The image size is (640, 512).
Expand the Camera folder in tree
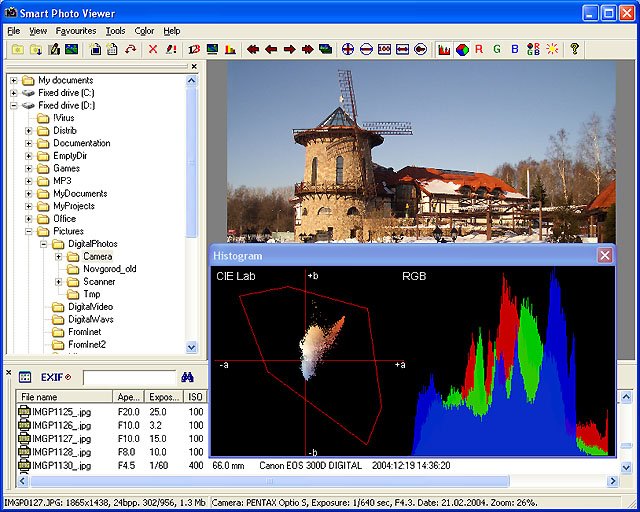59,257
